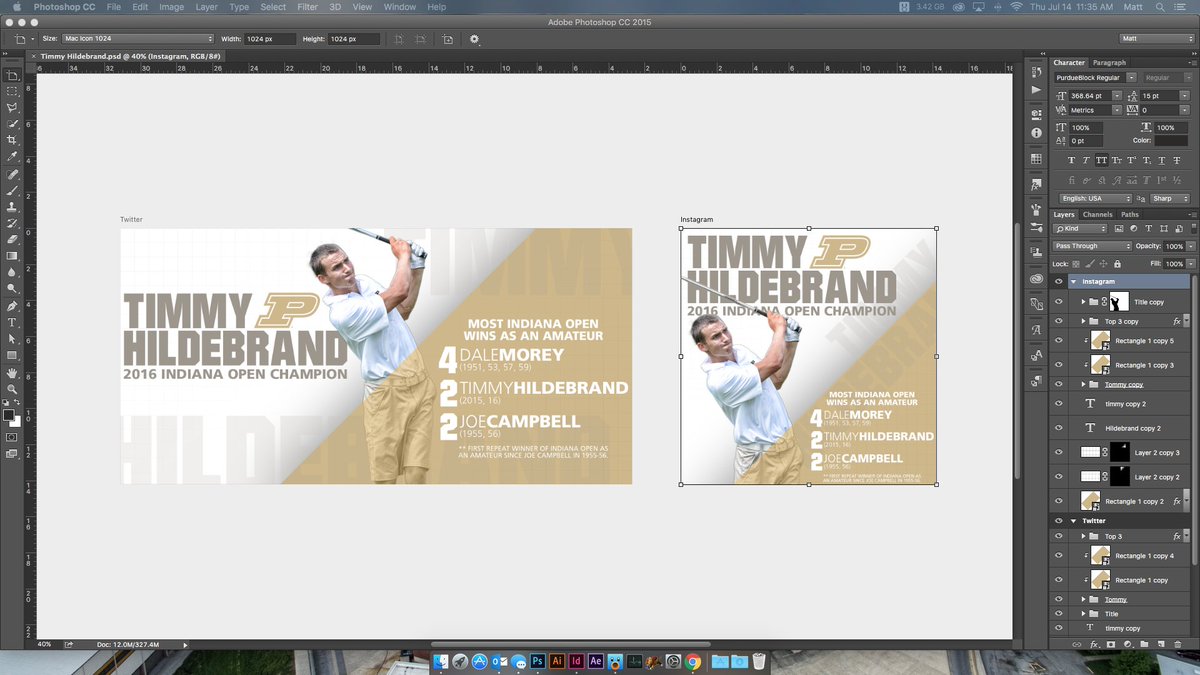Expand the Tommy copy group
Viewport: 1200px width, 675px height.
point(1084,384)
